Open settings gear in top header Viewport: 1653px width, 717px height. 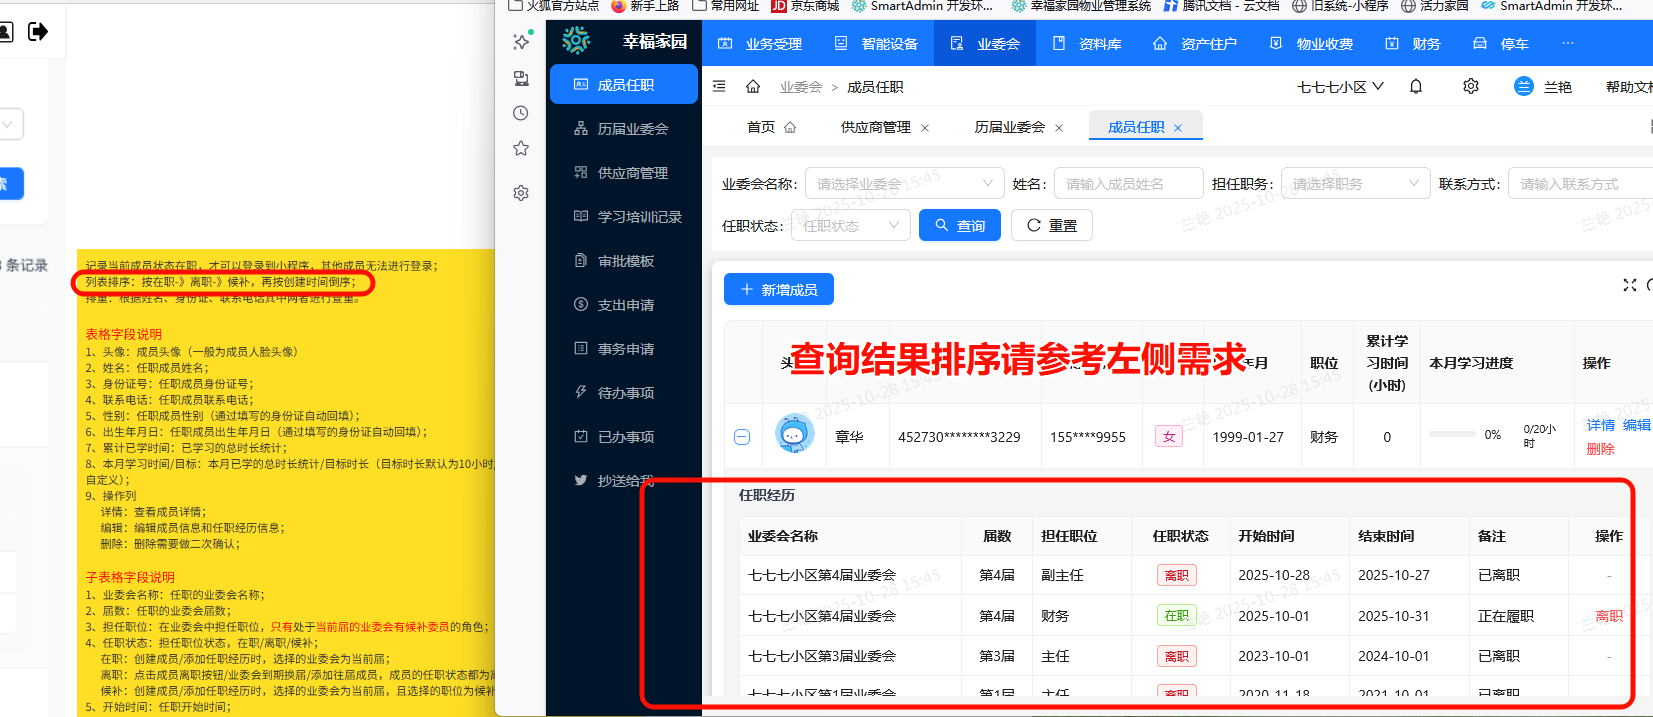pyautogui.click(x=1471, y=87)
